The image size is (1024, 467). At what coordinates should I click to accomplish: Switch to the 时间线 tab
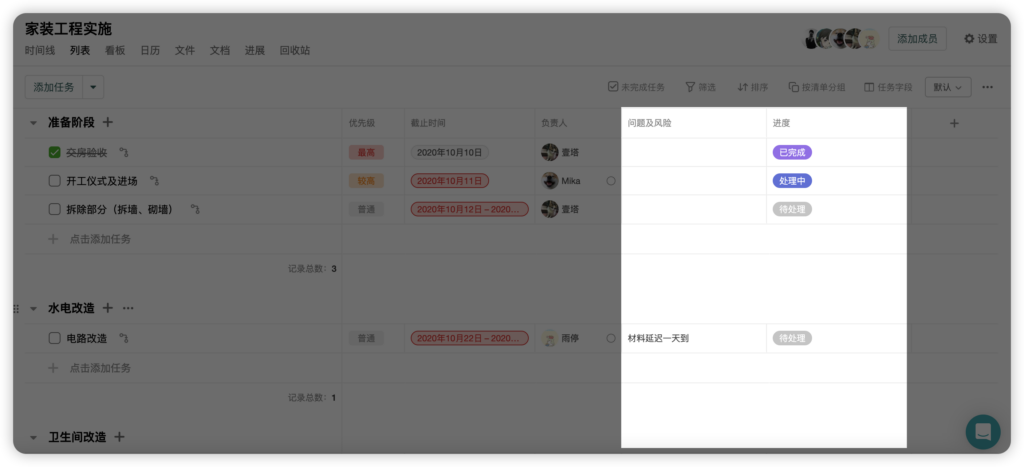[x=40, y=50]
